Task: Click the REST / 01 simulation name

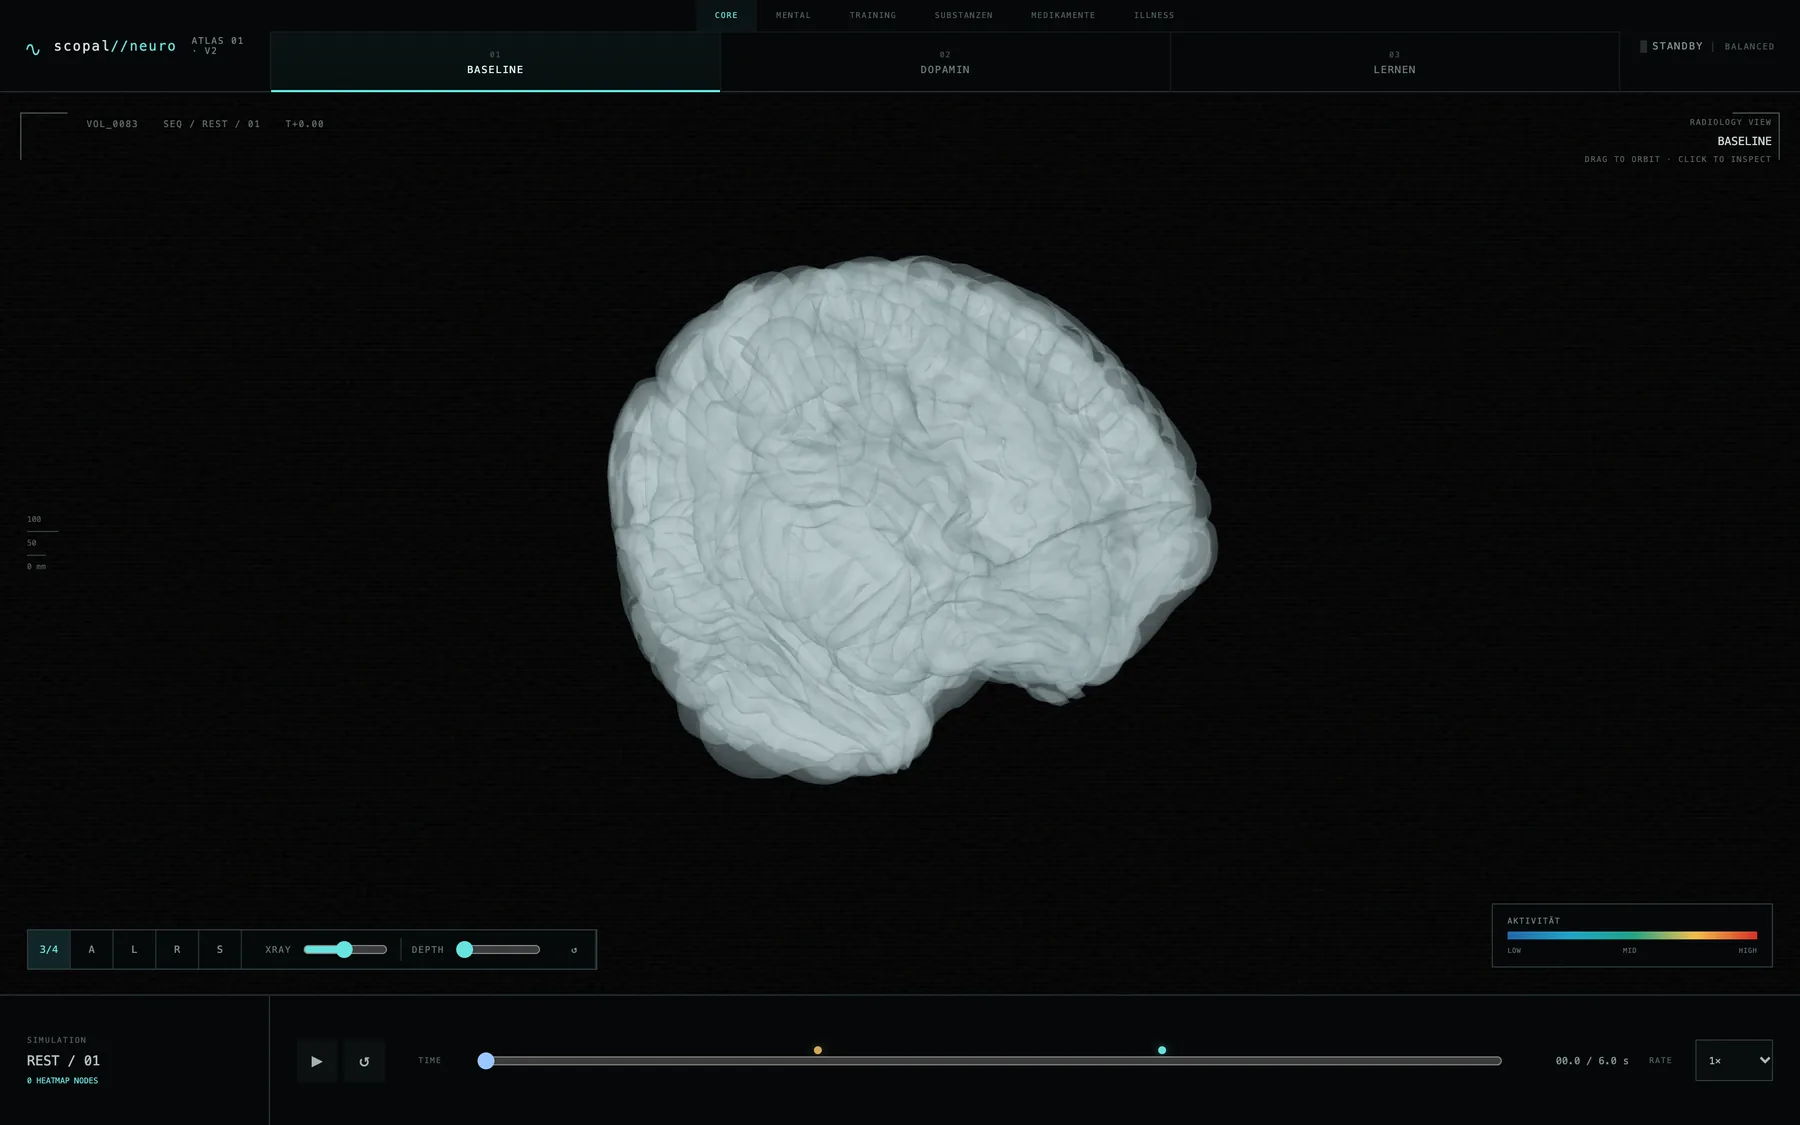Action: coord(63,1061)
